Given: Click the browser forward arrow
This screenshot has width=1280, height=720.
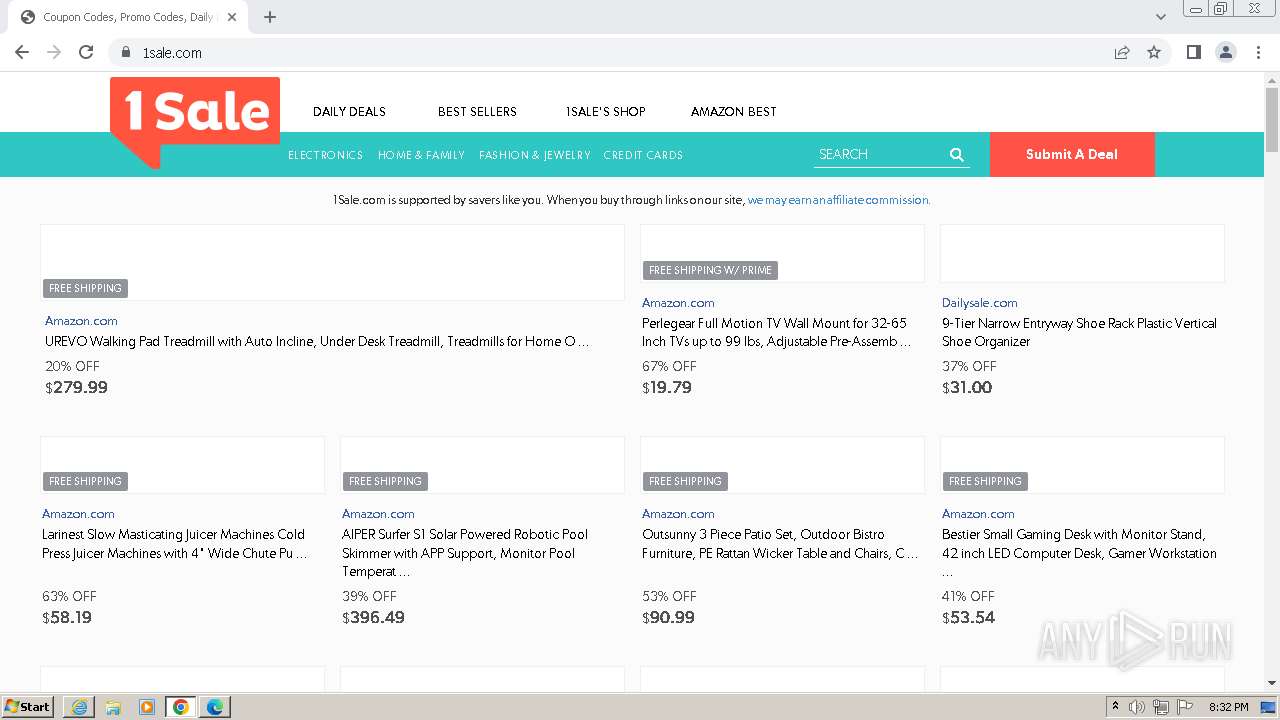Looking at the screenshot, I should (54, 52).
